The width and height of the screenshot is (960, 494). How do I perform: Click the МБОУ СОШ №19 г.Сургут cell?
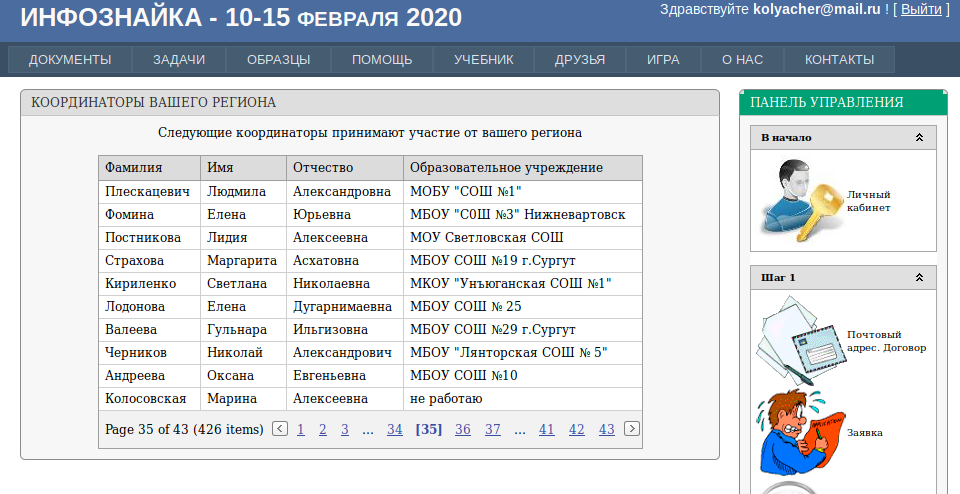523,261
